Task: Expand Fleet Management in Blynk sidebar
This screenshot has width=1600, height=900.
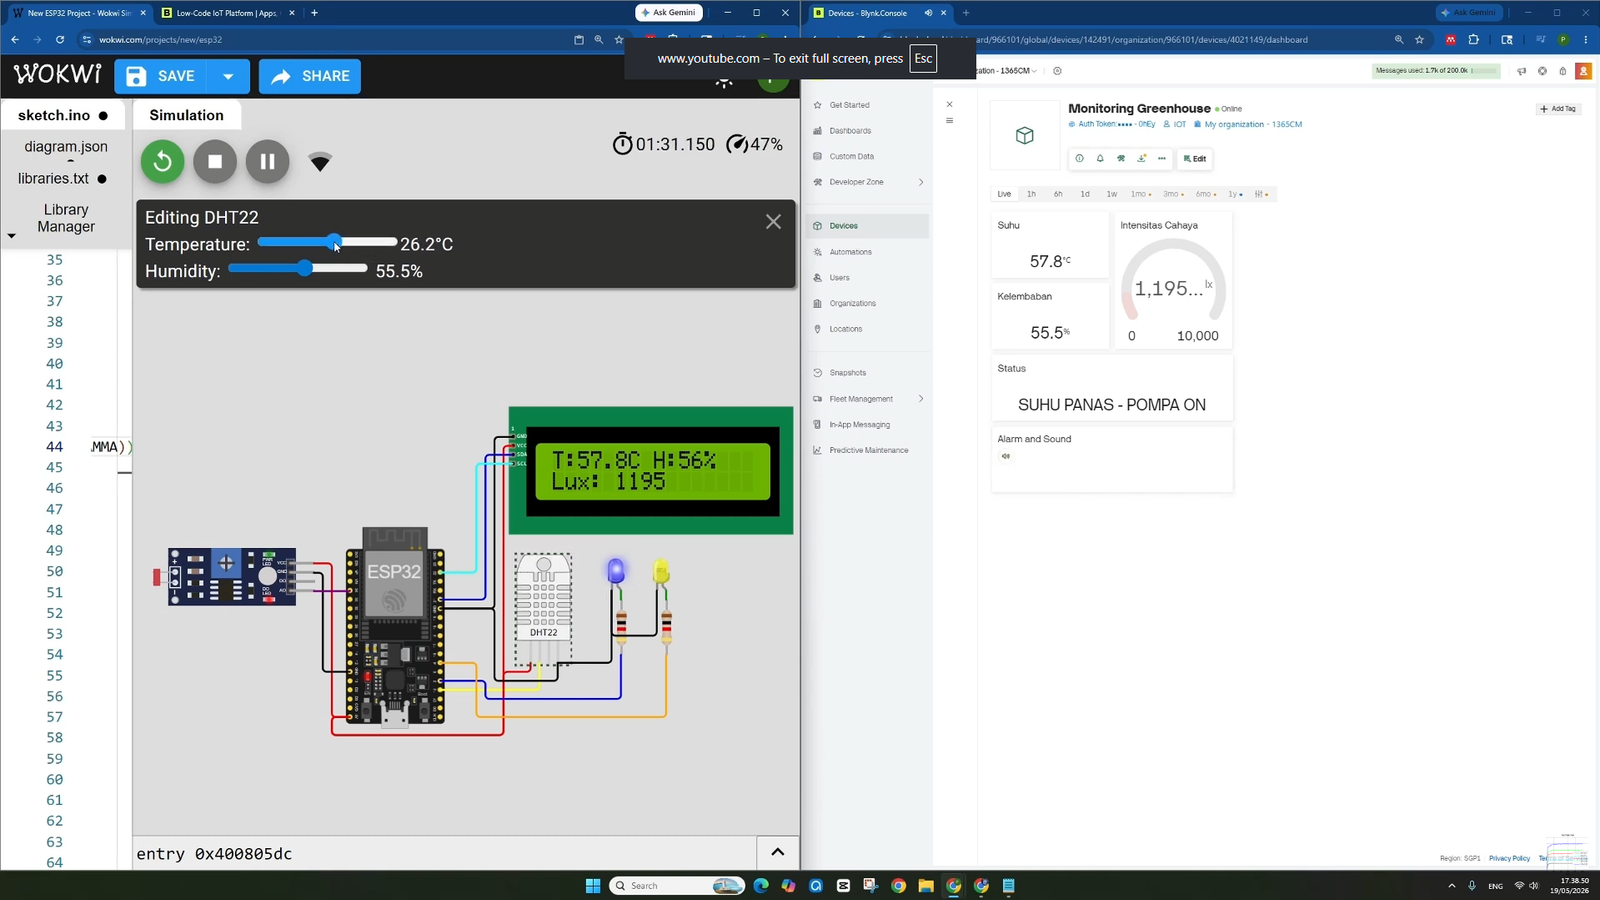Action: 868,399
